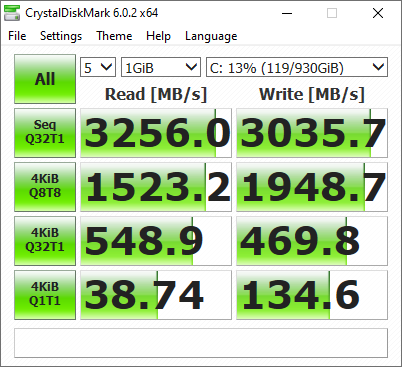
Task: Close the CrystalDiskMark window
Action: coord(378,13)
